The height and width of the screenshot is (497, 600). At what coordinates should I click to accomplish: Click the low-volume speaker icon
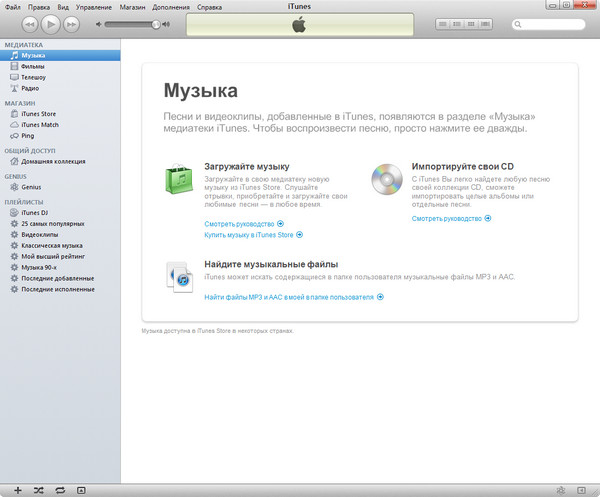pos(99,24)
